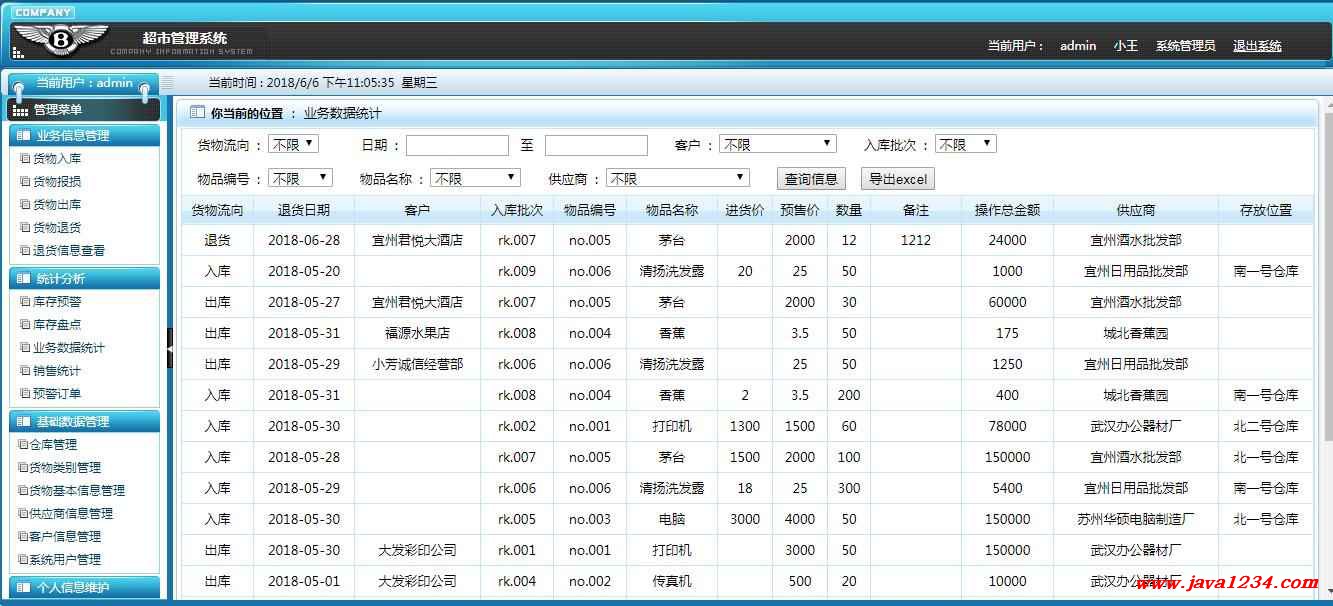
Task: Click the 导出excel button
Action: pos(897,179)
